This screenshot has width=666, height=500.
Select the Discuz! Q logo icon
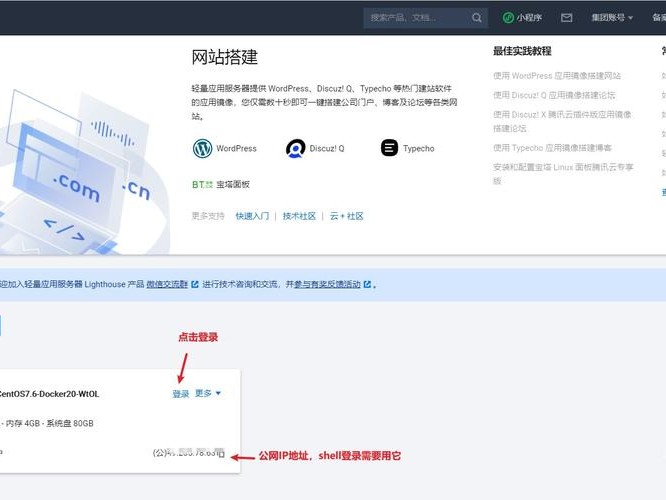tap(296, 148)
